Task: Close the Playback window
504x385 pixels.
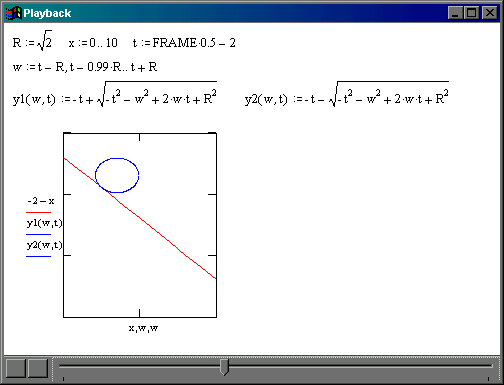Action: pos(490,13)
